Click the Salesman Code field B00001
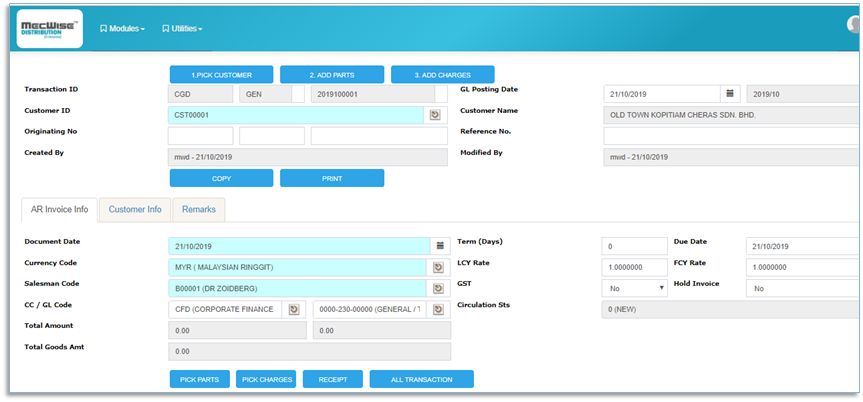Image resolution: width=863 pixels, height=402 pixels. [x=297, y=289]
